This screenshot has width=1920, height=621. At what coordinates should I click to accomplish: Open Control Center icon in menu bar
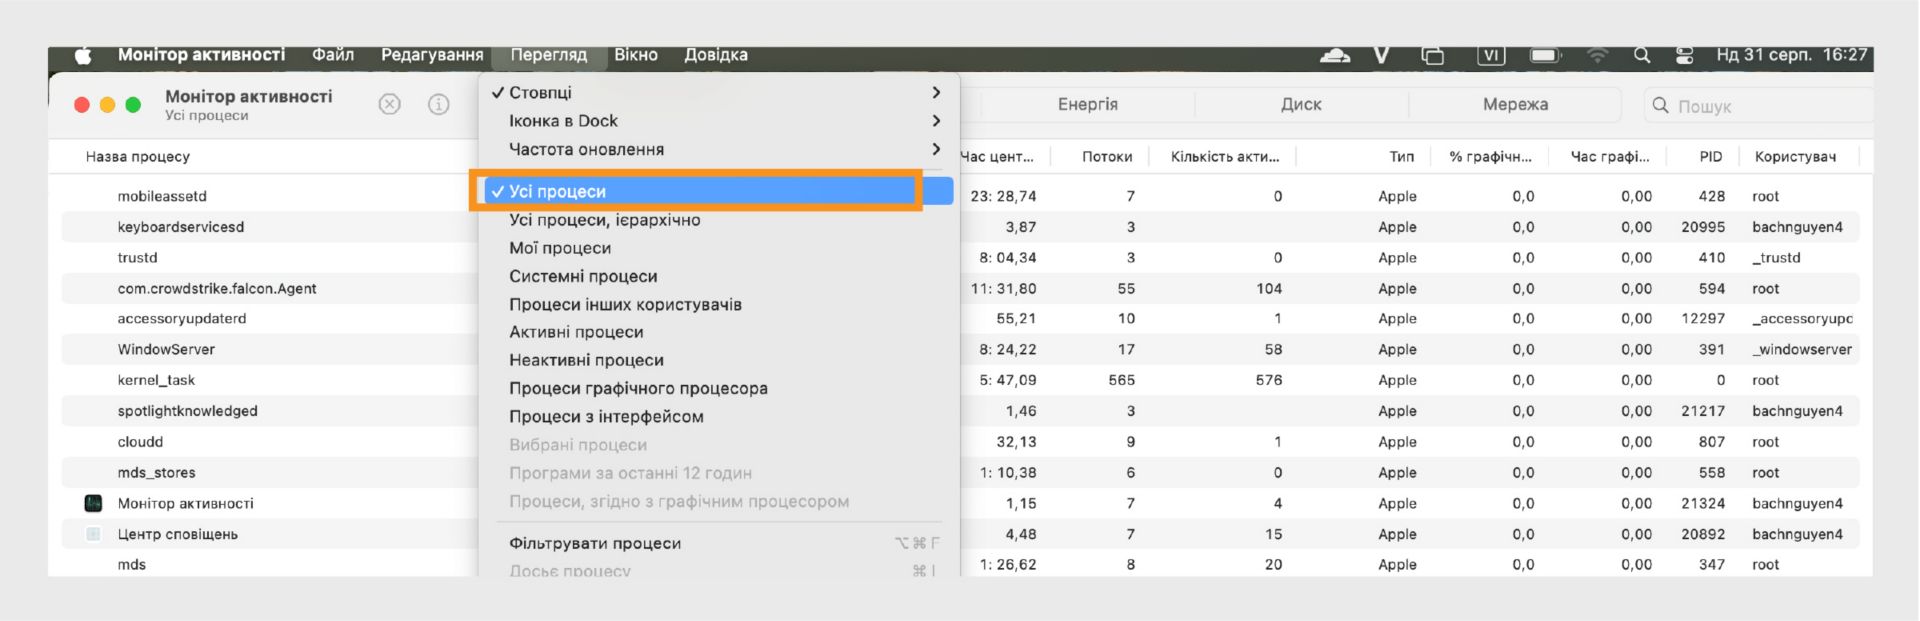point(1684,56)
